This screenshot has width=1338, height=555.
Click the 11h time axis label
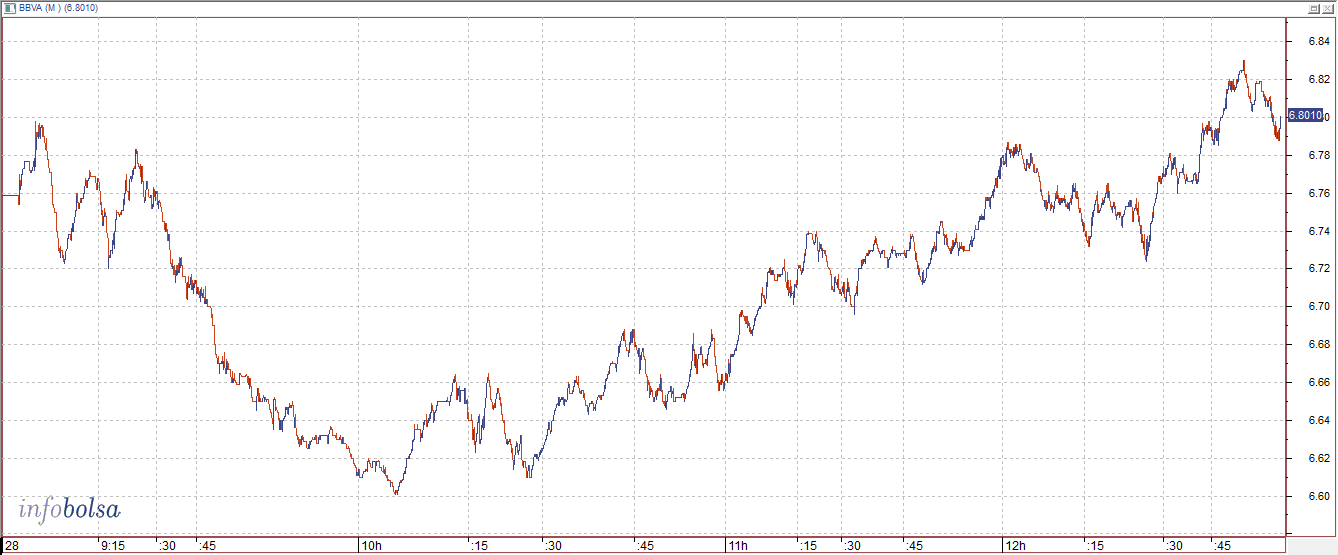pyautogui.click(x=738, y=546)
